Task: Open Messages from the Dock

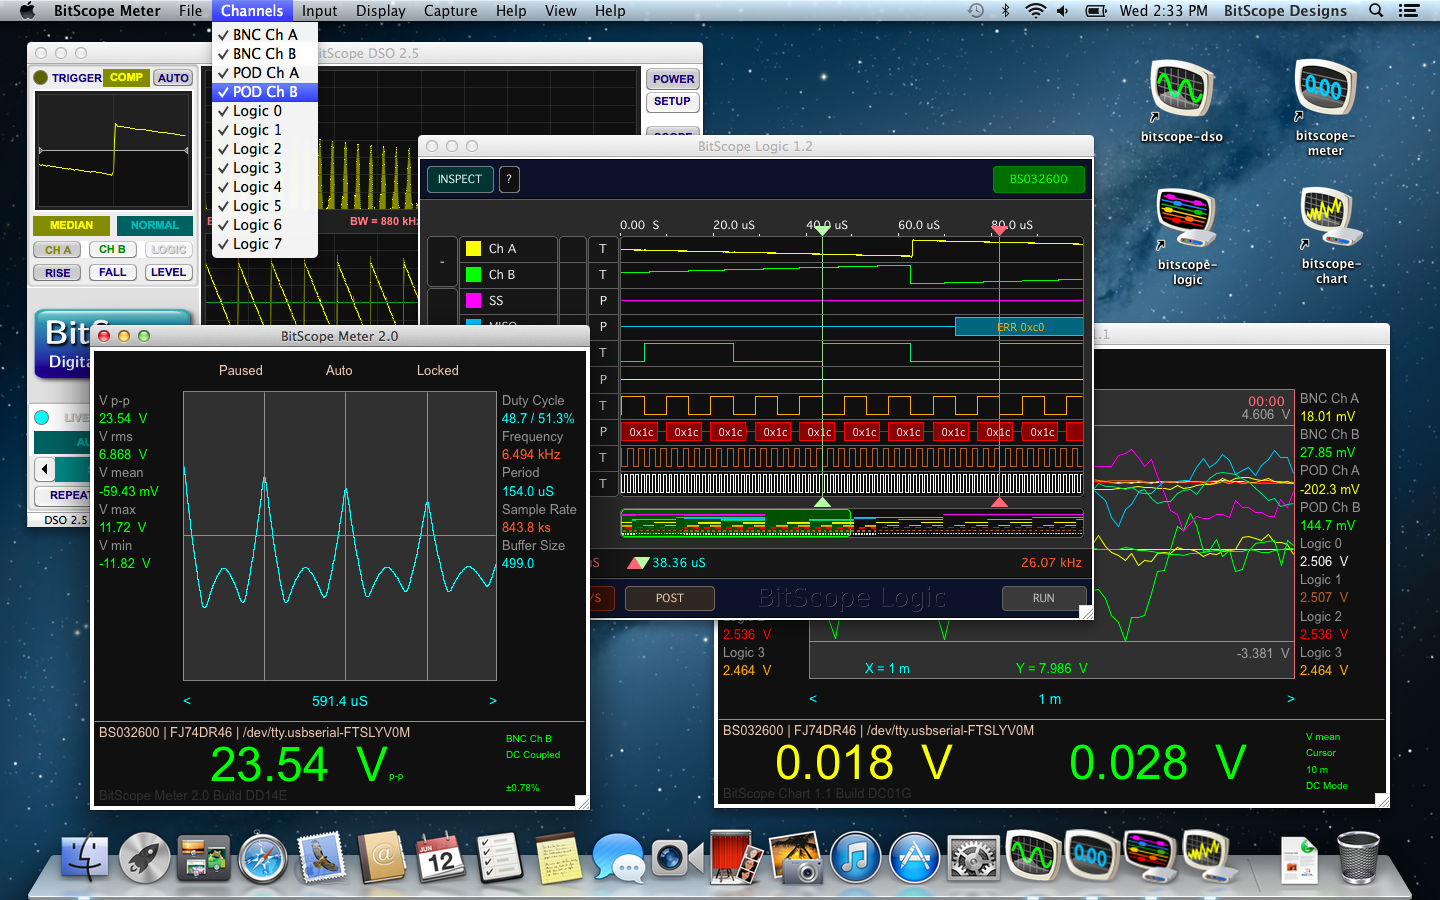Action: point(618,857)
